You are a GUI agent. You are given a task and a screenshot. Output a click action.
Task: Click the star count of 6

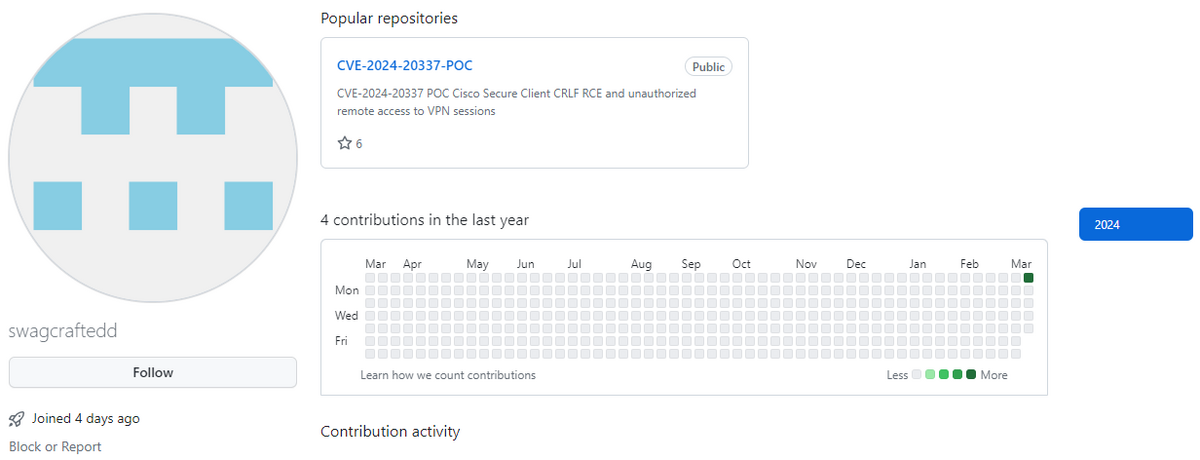(359, 144)
